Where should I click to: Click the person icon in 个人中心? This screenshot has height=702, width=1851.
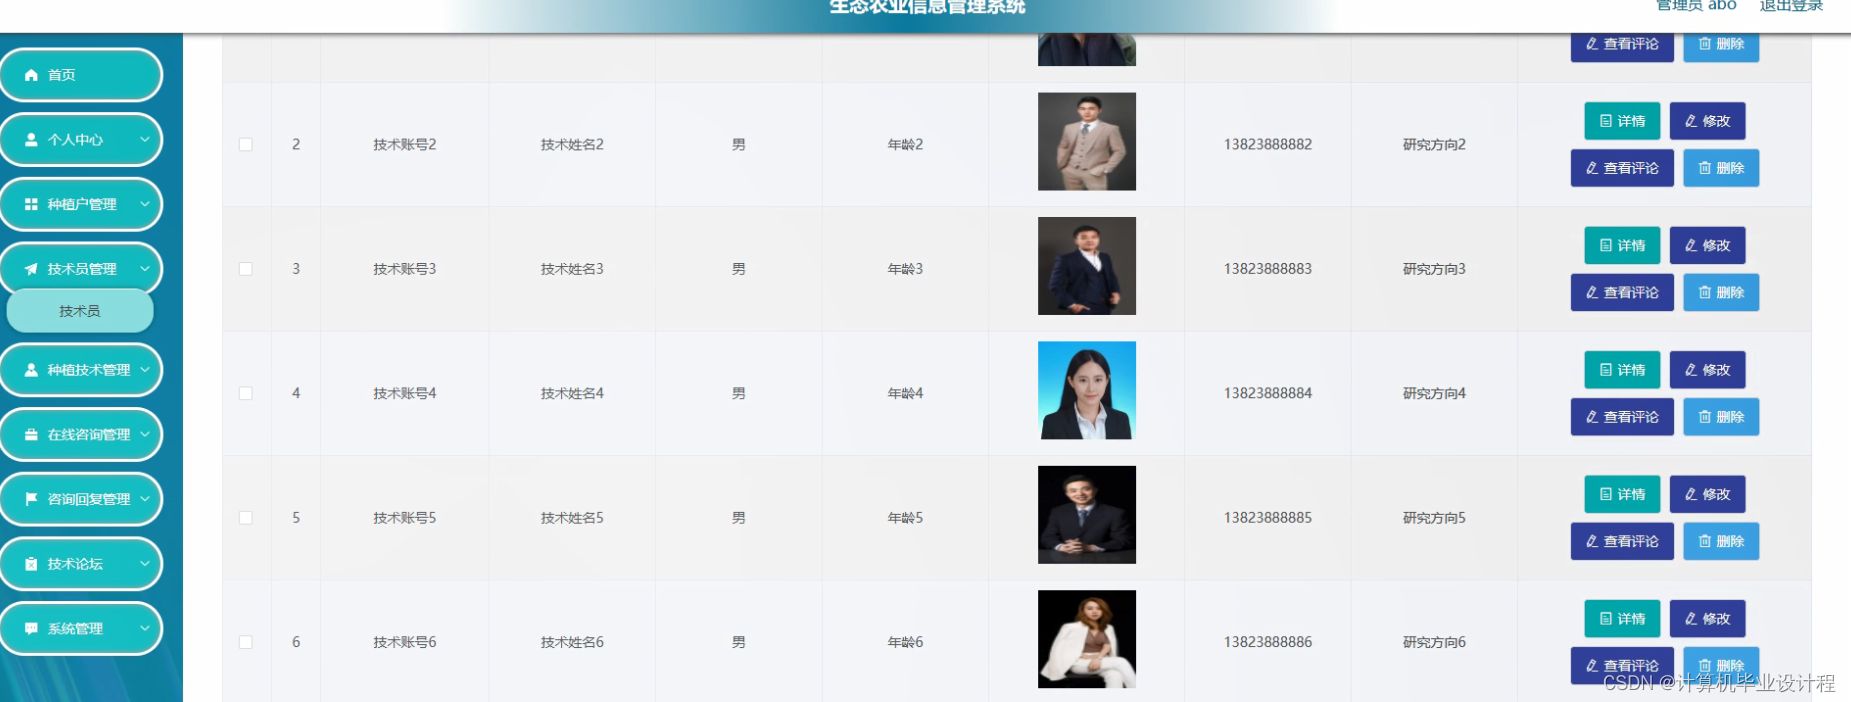(31, 140)
